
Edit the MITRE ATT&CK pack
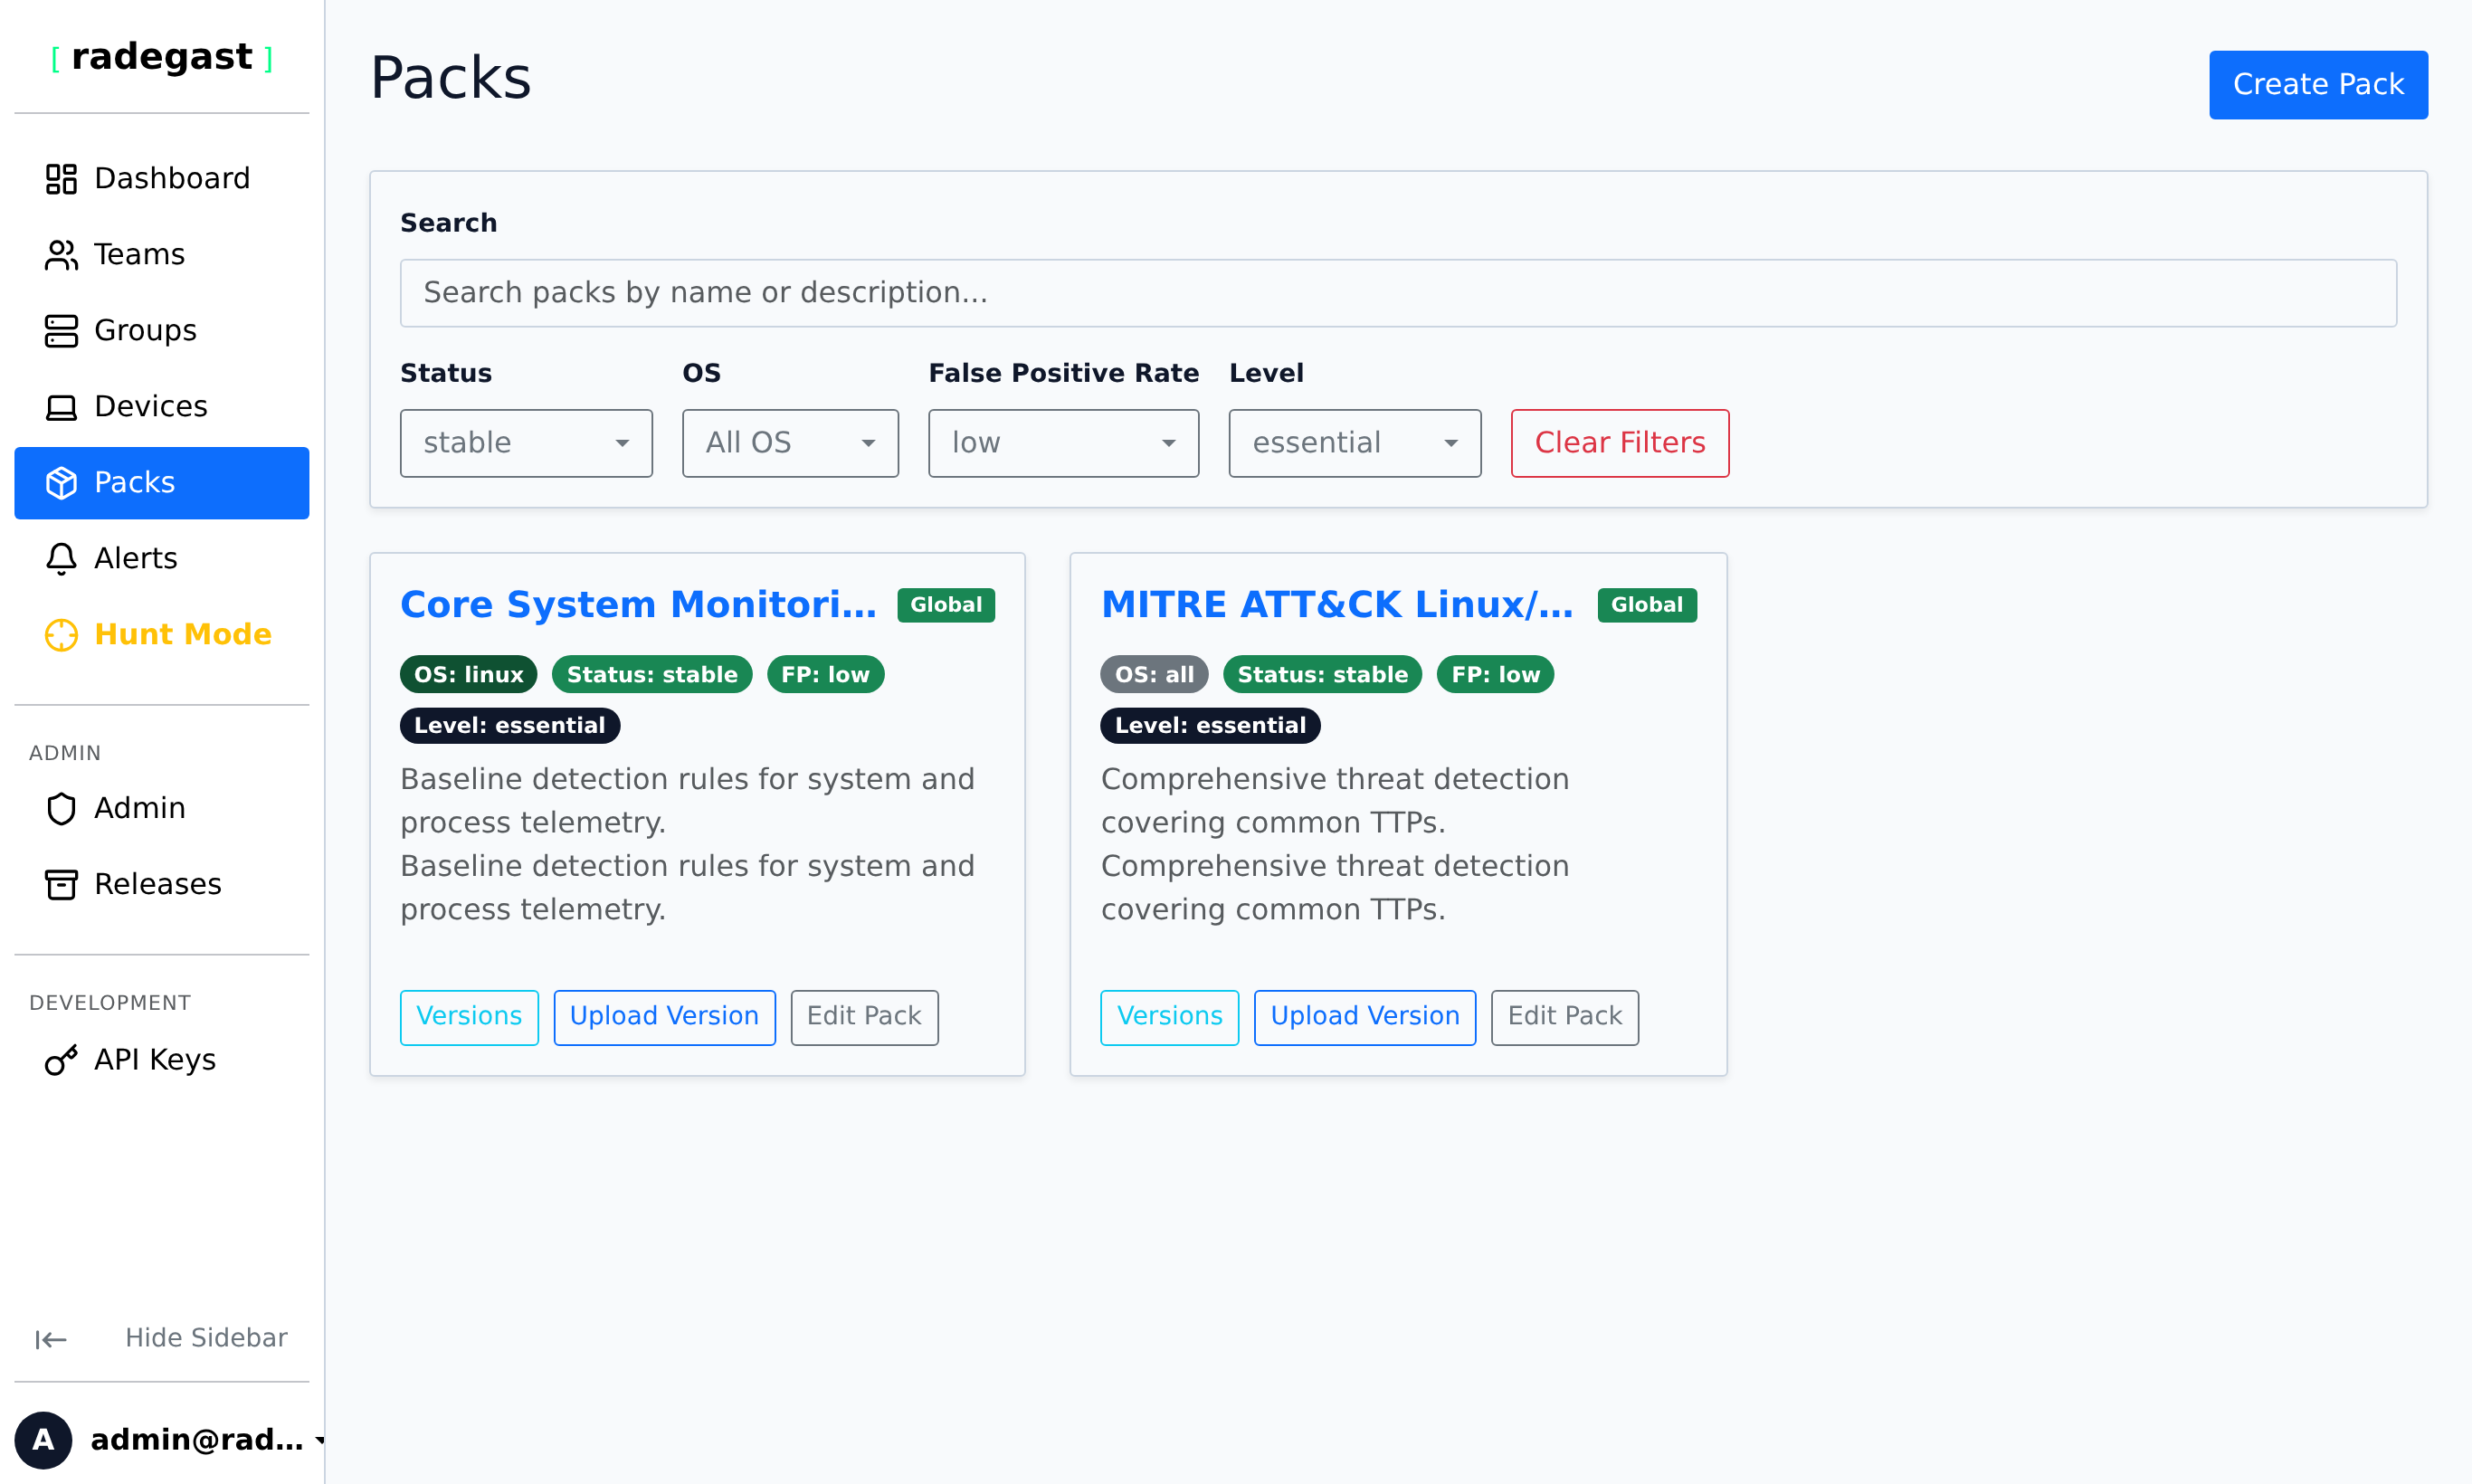pyautogui.click(x=1565, y=1017)
